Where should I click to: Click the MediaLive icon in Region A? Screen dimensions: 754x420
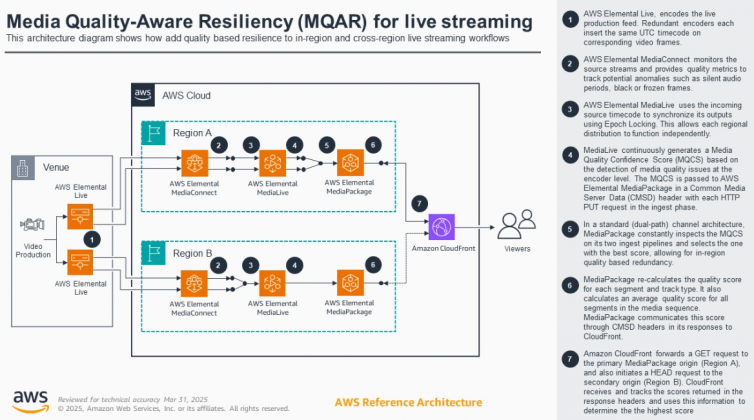click(x=273, y=161)
